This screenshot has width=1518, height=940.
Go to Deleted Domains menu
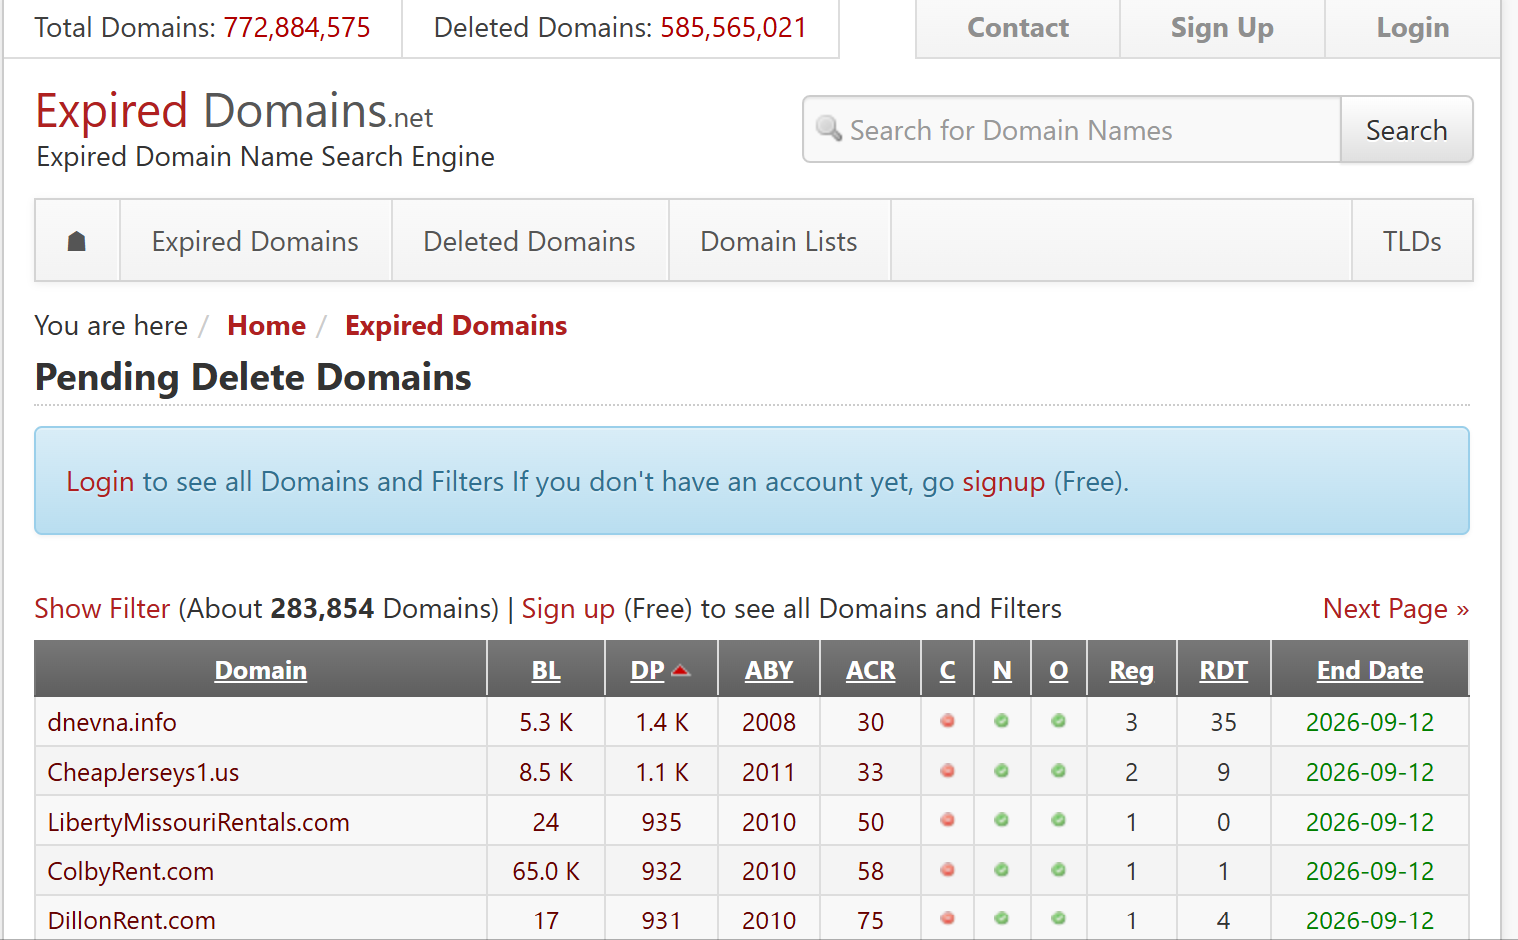(x=529, y=241)
